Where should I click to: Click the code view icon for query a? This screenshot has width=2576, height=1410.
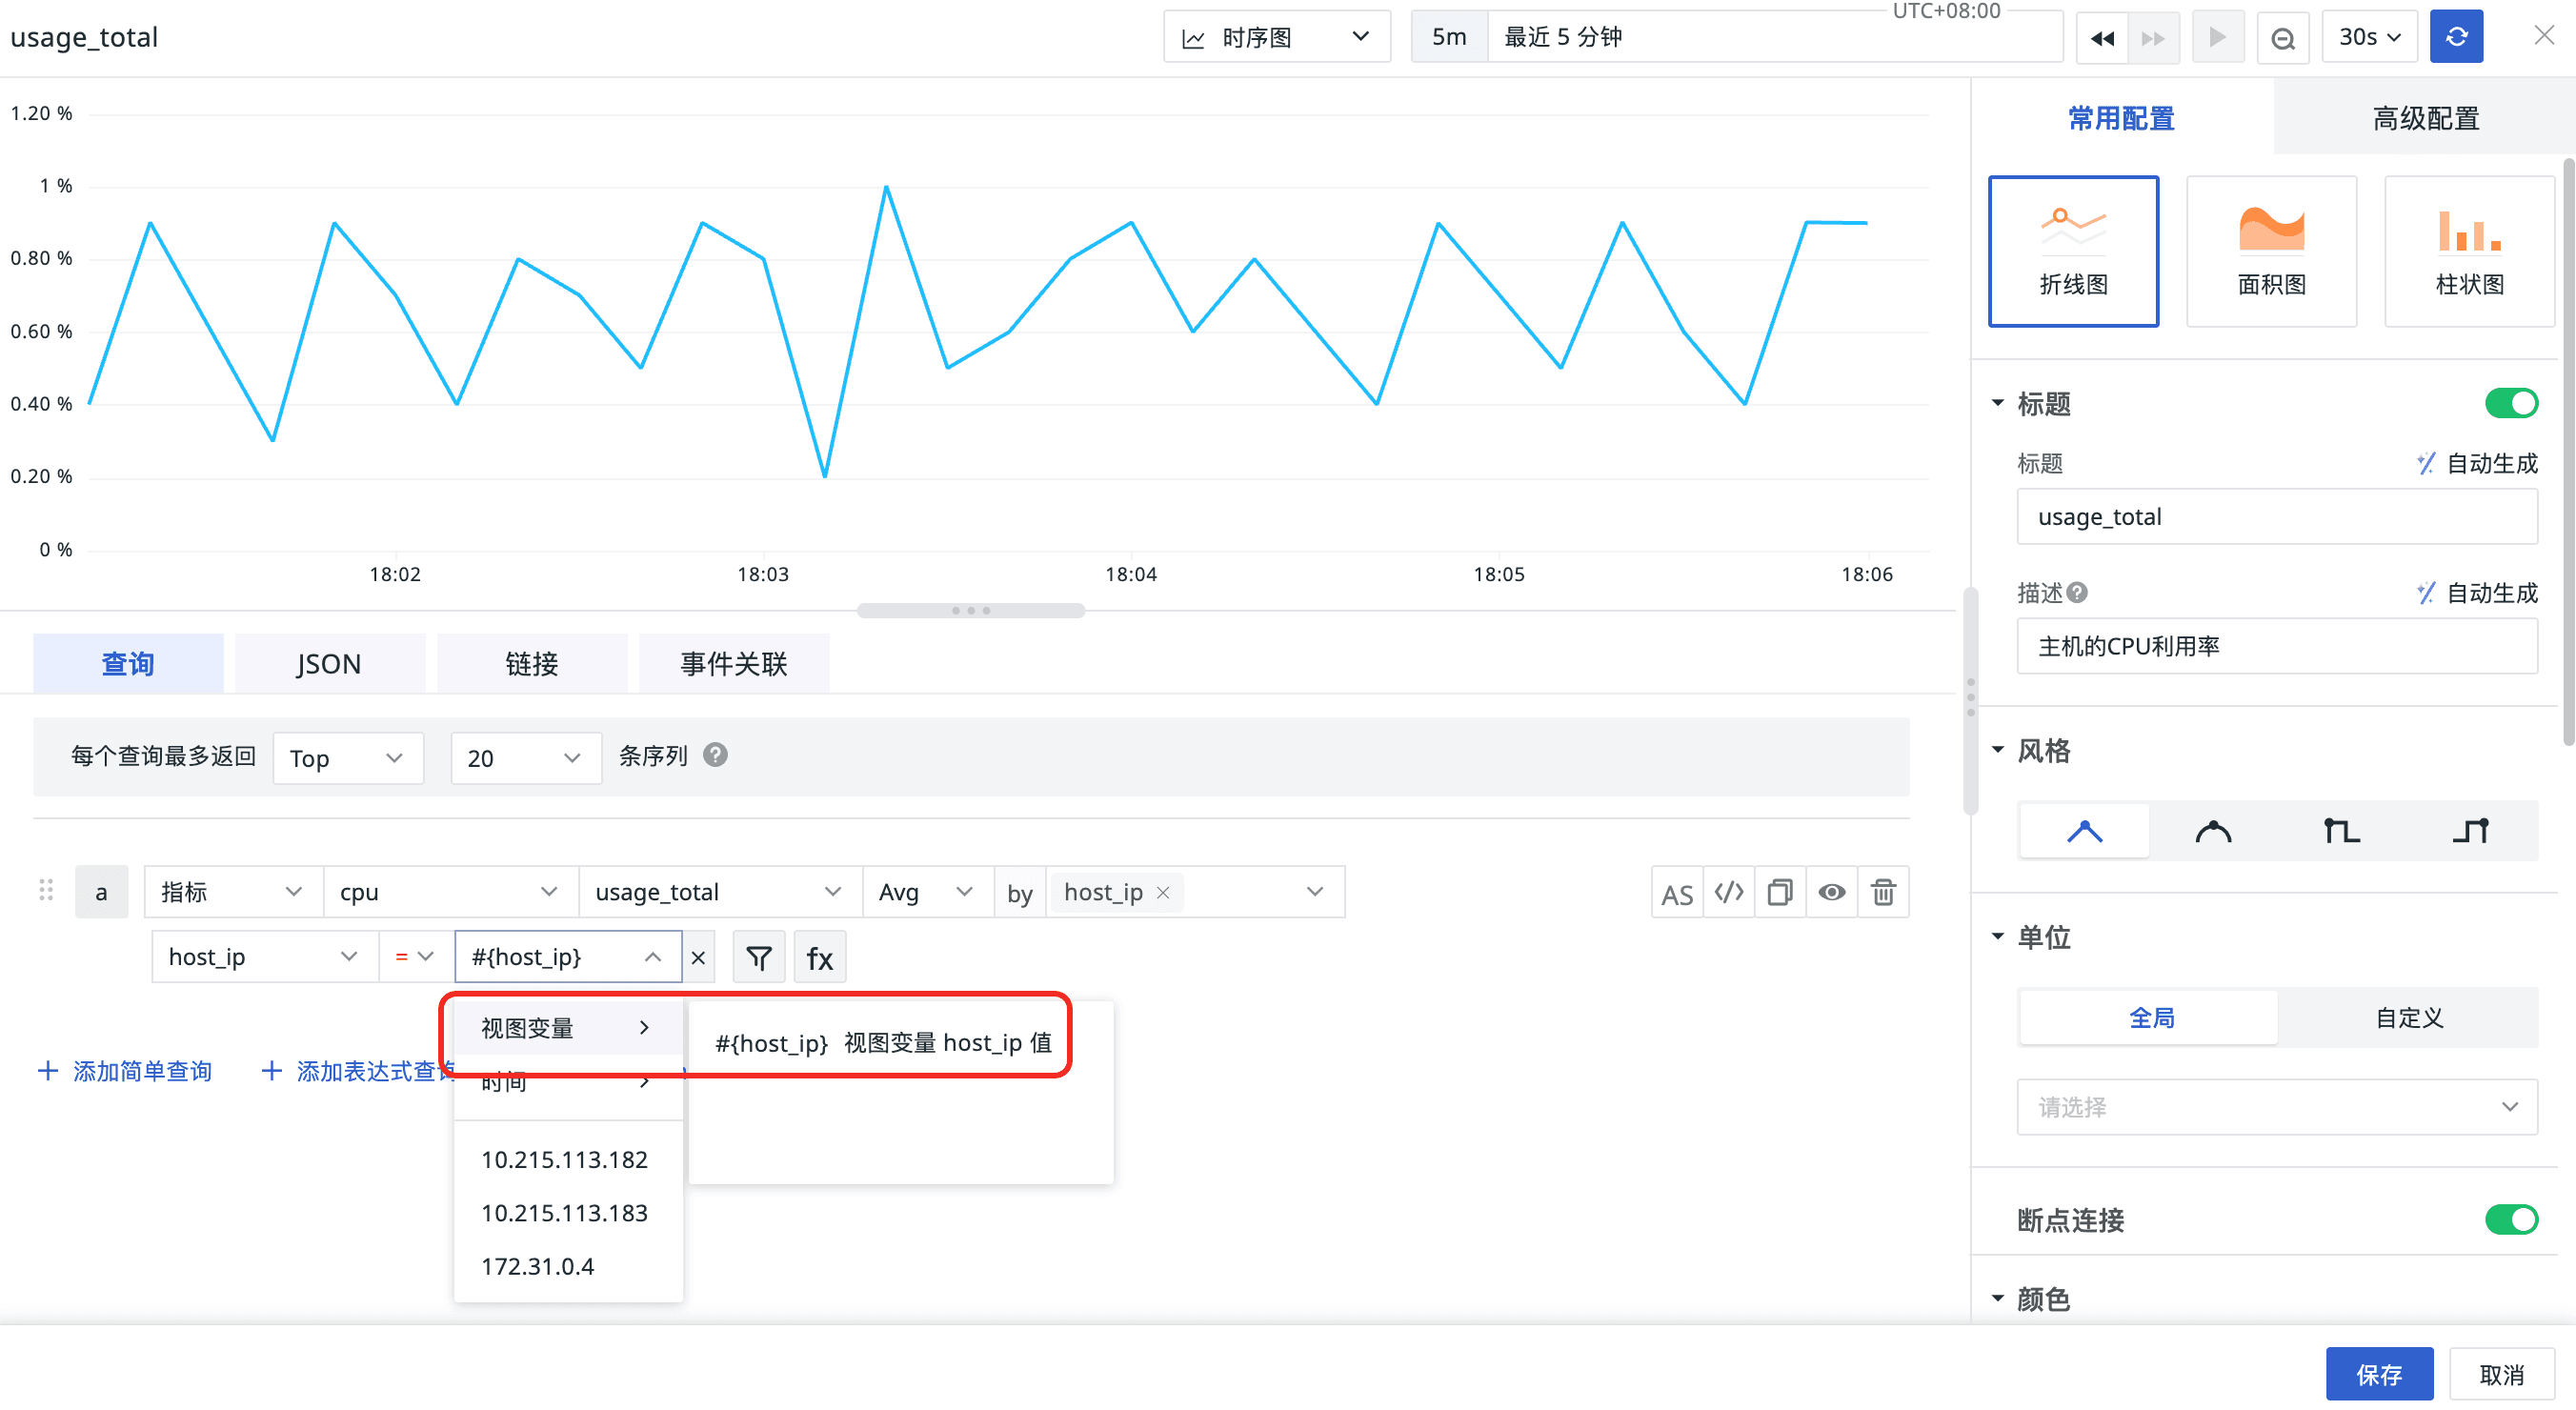[1729, 891]
